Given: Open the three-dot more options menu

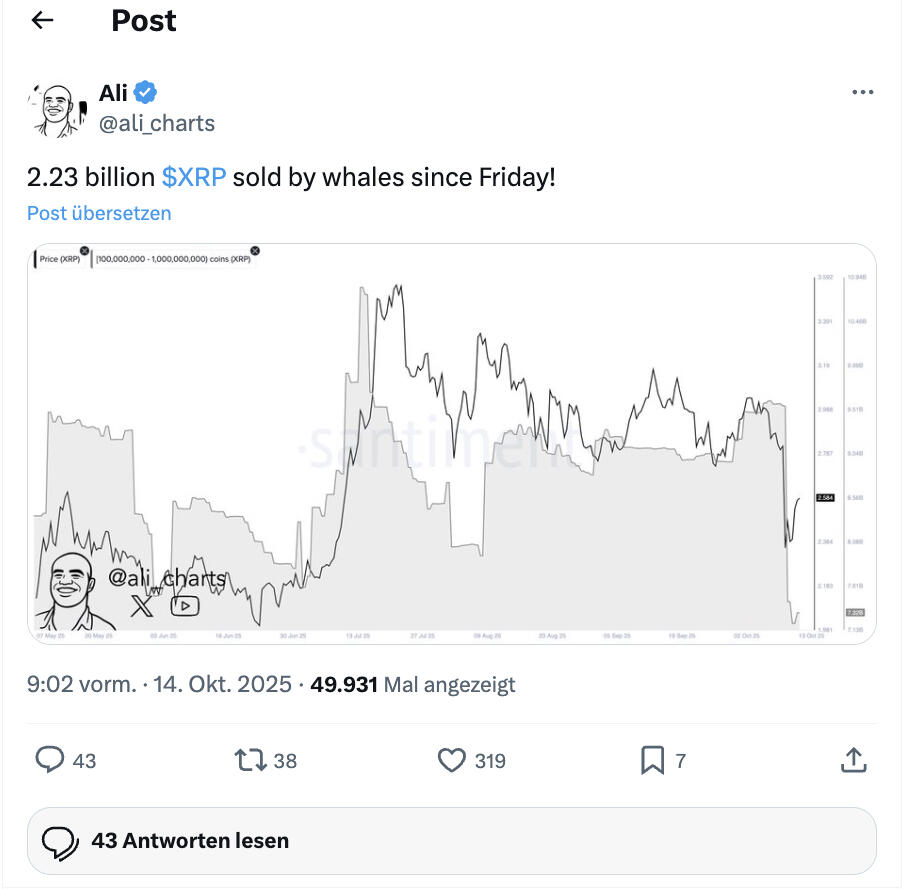Looking at the screenshot, I should (x=862, y=93).
